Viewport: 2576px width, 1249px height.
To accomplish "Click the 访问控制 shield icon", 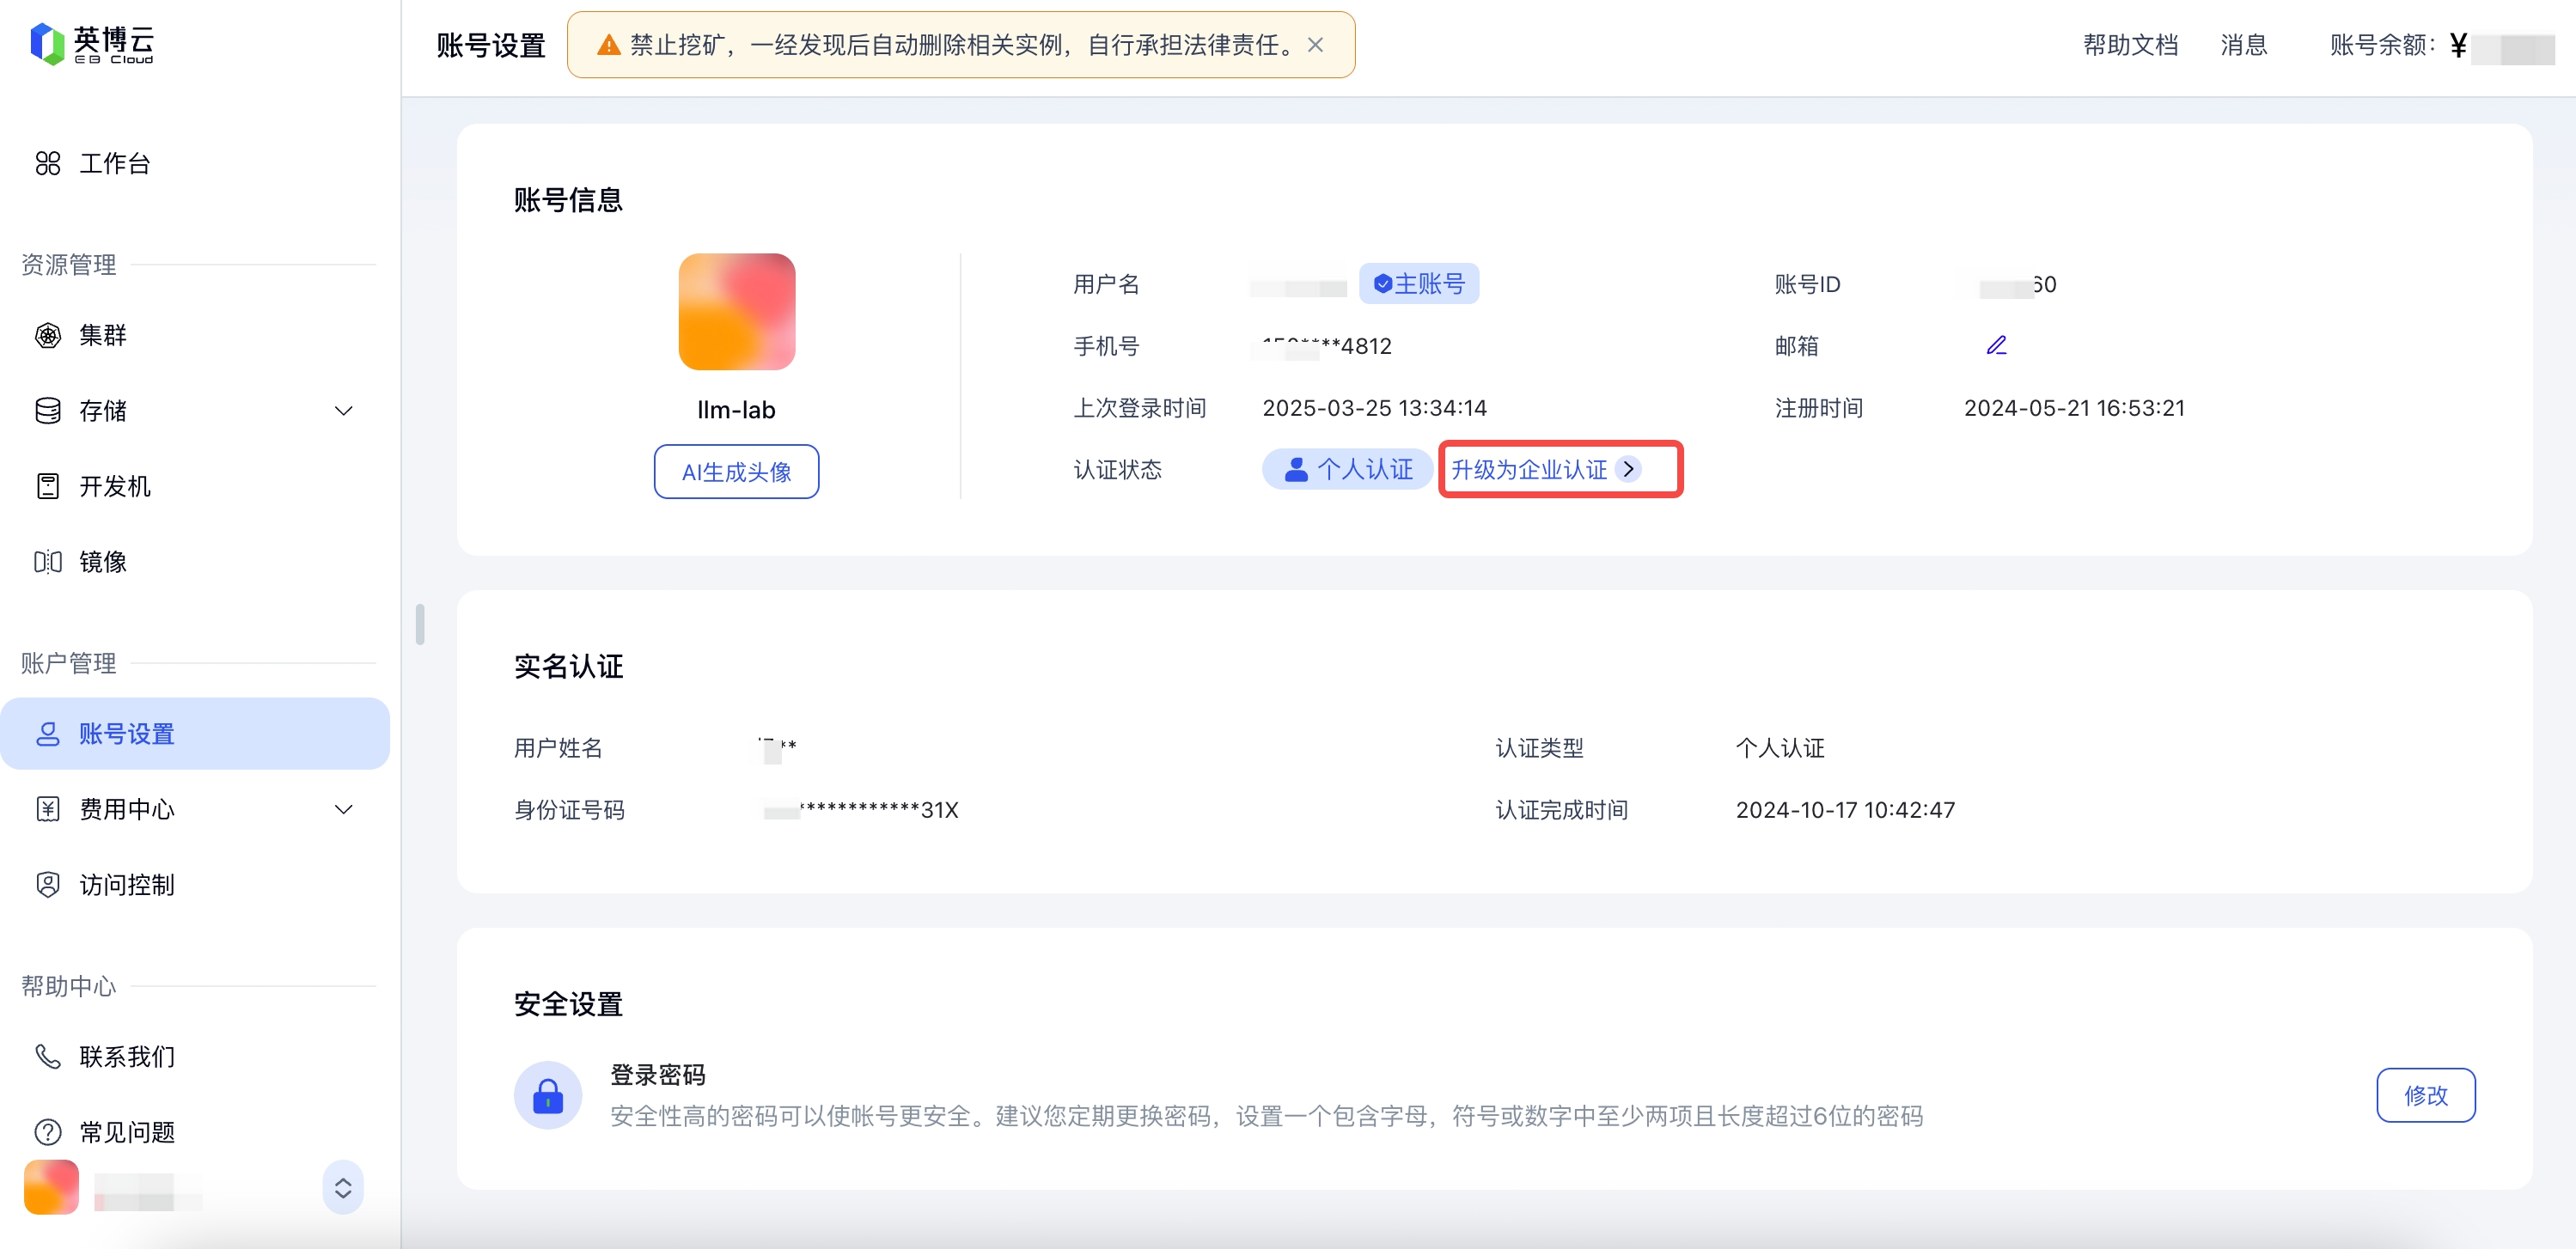I will point(47,885).
